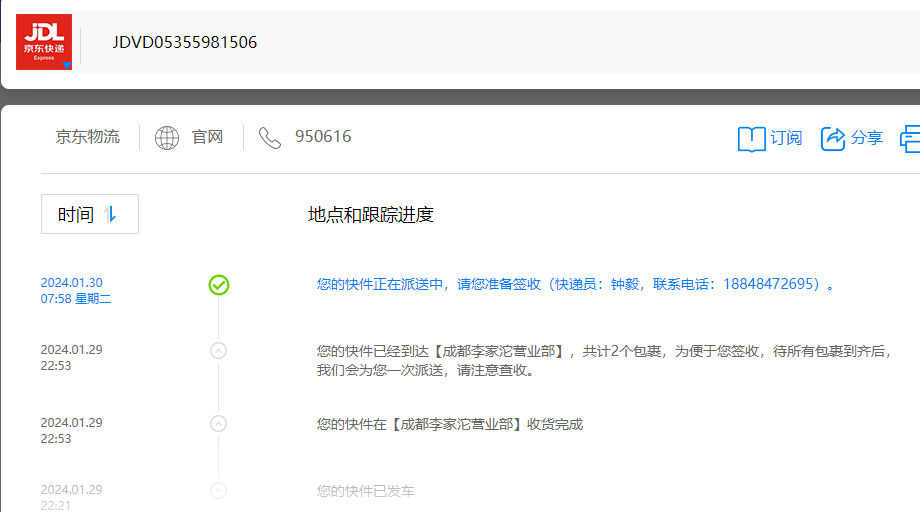Click the timeline marker for 已发车 entry

click(218, 490)
